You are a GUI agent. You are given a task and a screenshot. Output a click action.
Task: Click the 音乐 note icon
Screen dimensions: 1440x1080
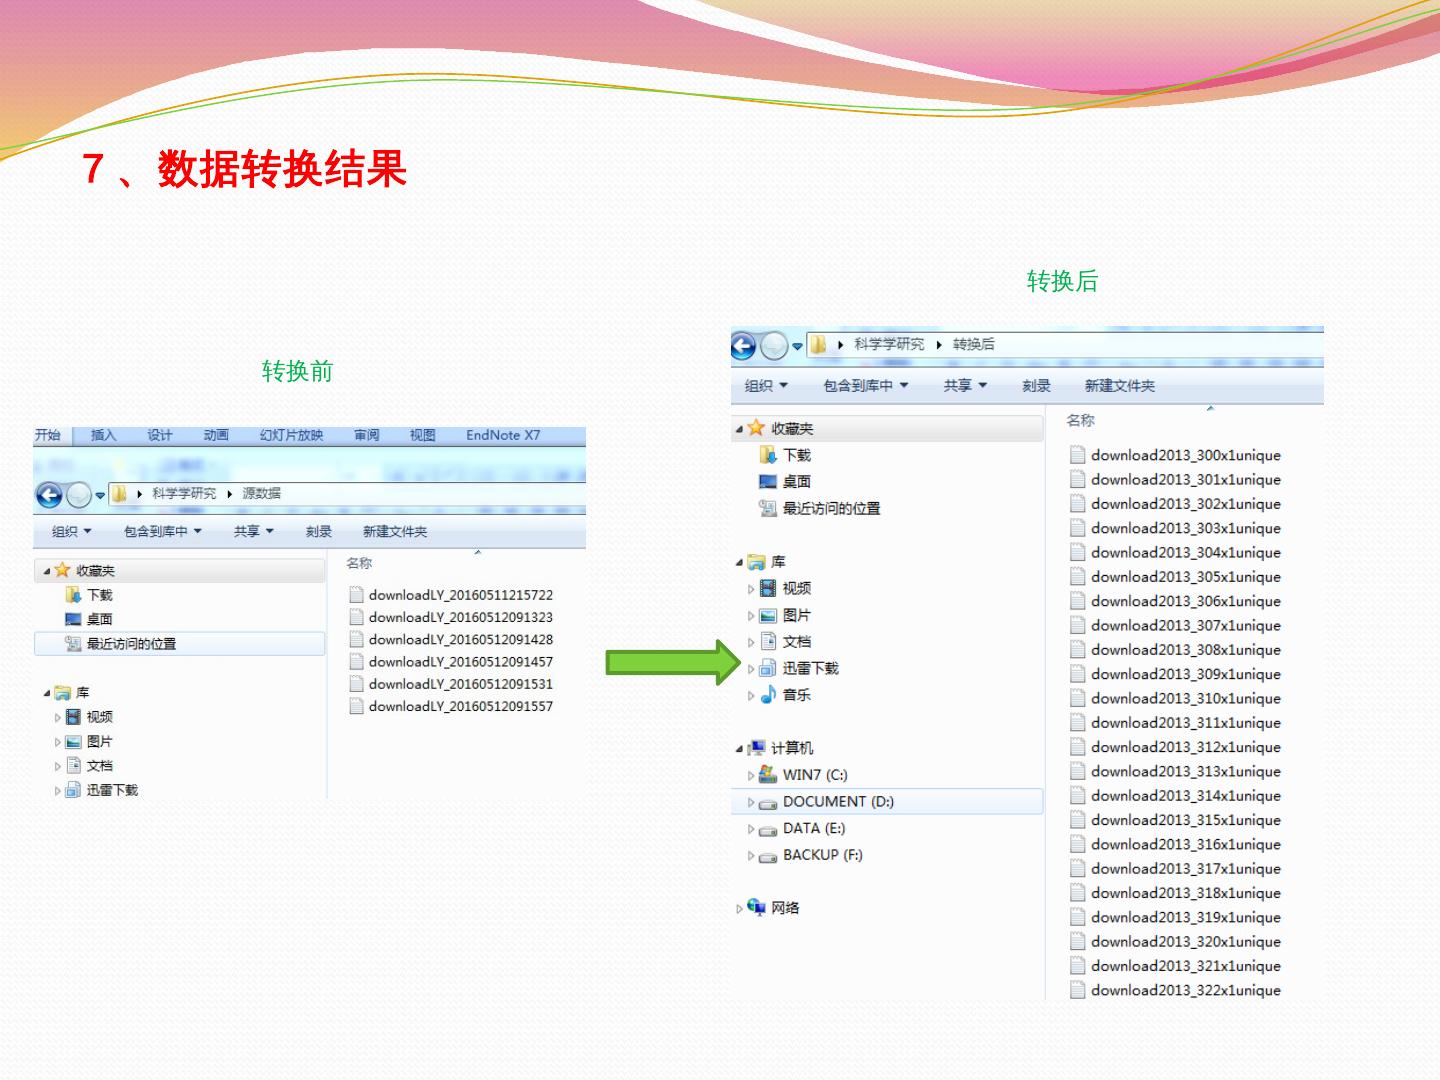click(x=768, y=695)
